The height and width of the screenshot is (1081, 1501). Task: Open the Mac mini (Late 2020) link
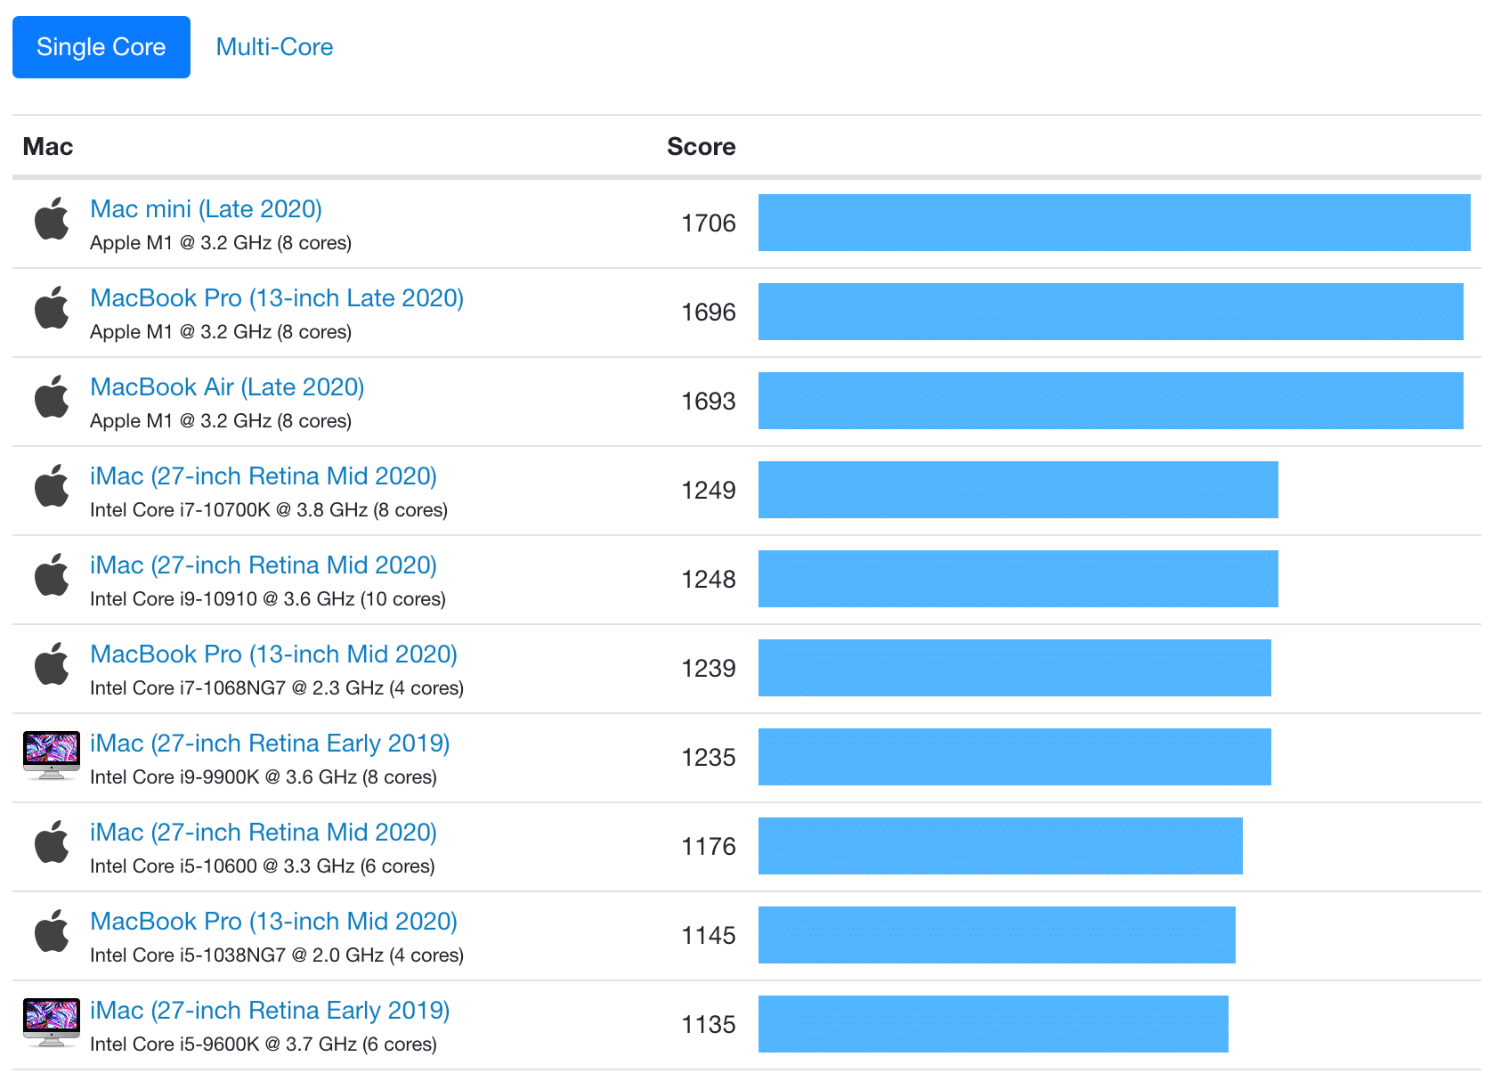(206, 209)
